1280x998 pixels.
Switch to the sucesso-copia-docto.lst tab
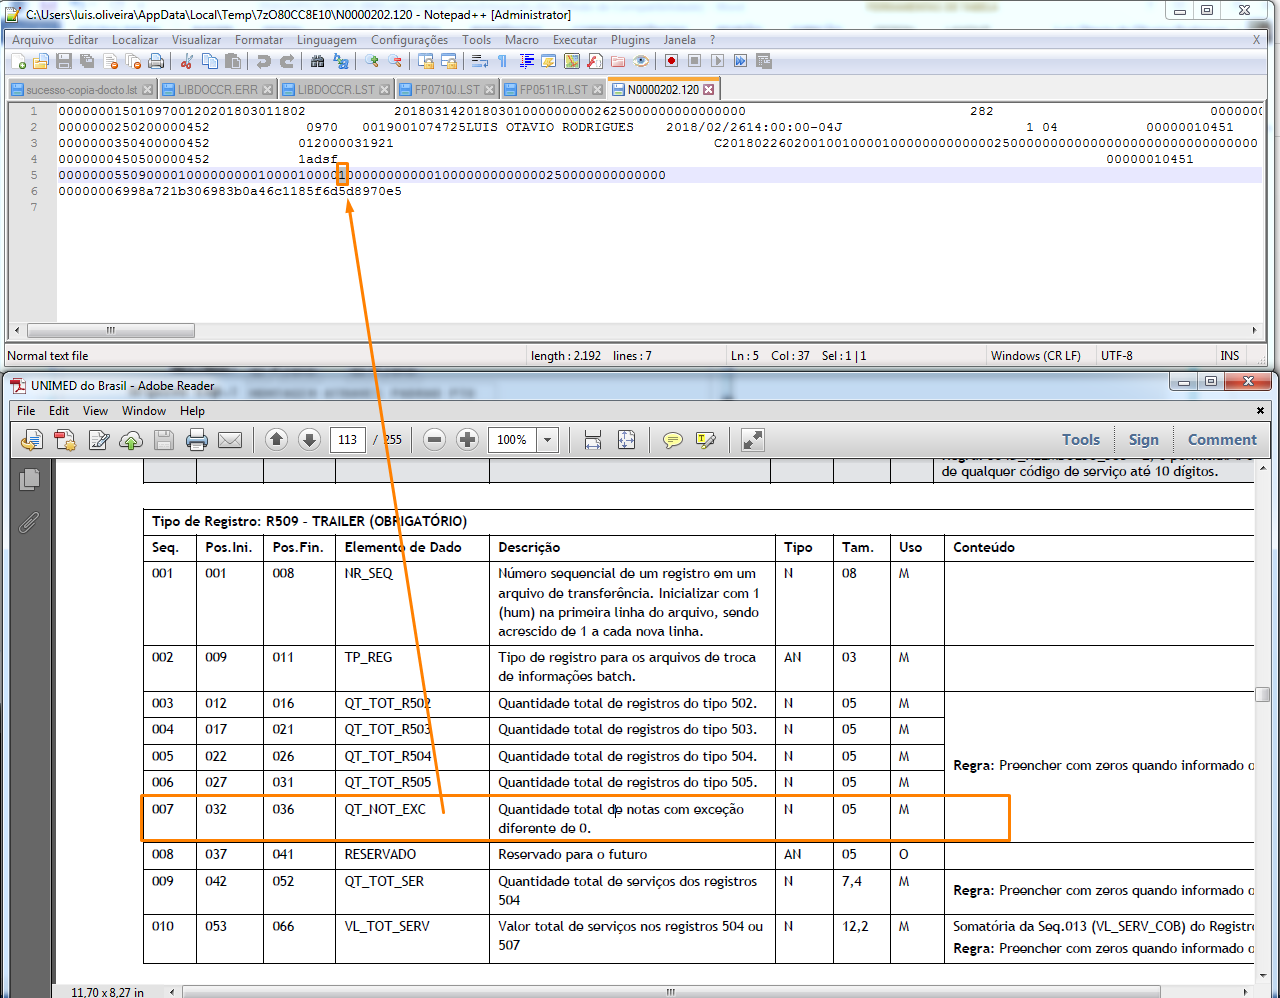[81, 90]
